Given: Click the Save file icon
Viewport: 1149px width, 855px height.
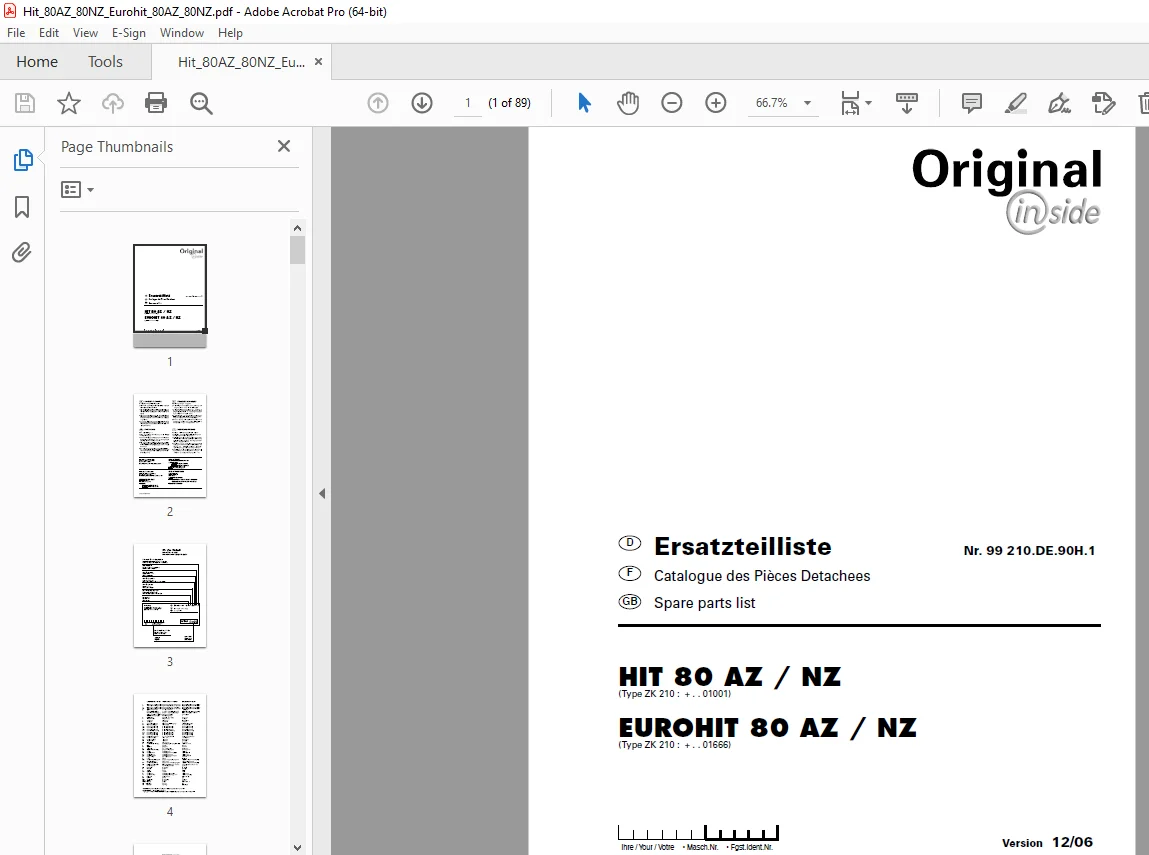Looking at the screenshot, I should (x=25, y=103).
